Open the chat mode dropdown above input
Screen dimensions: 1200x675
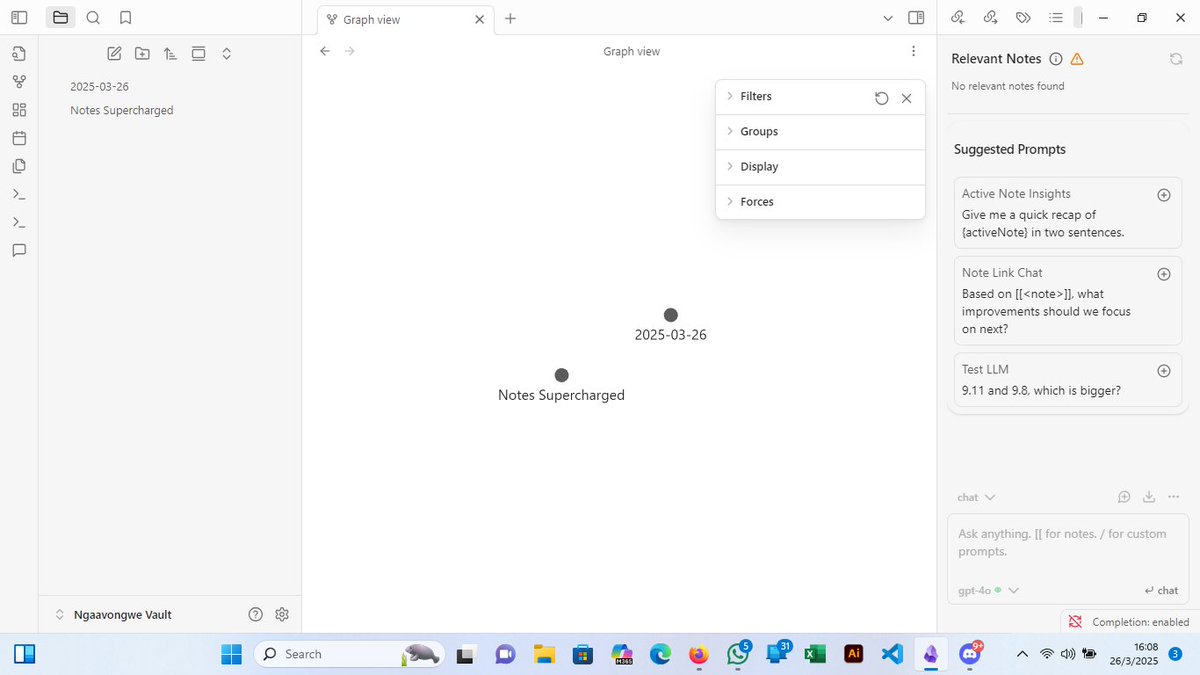pos(975,497)
